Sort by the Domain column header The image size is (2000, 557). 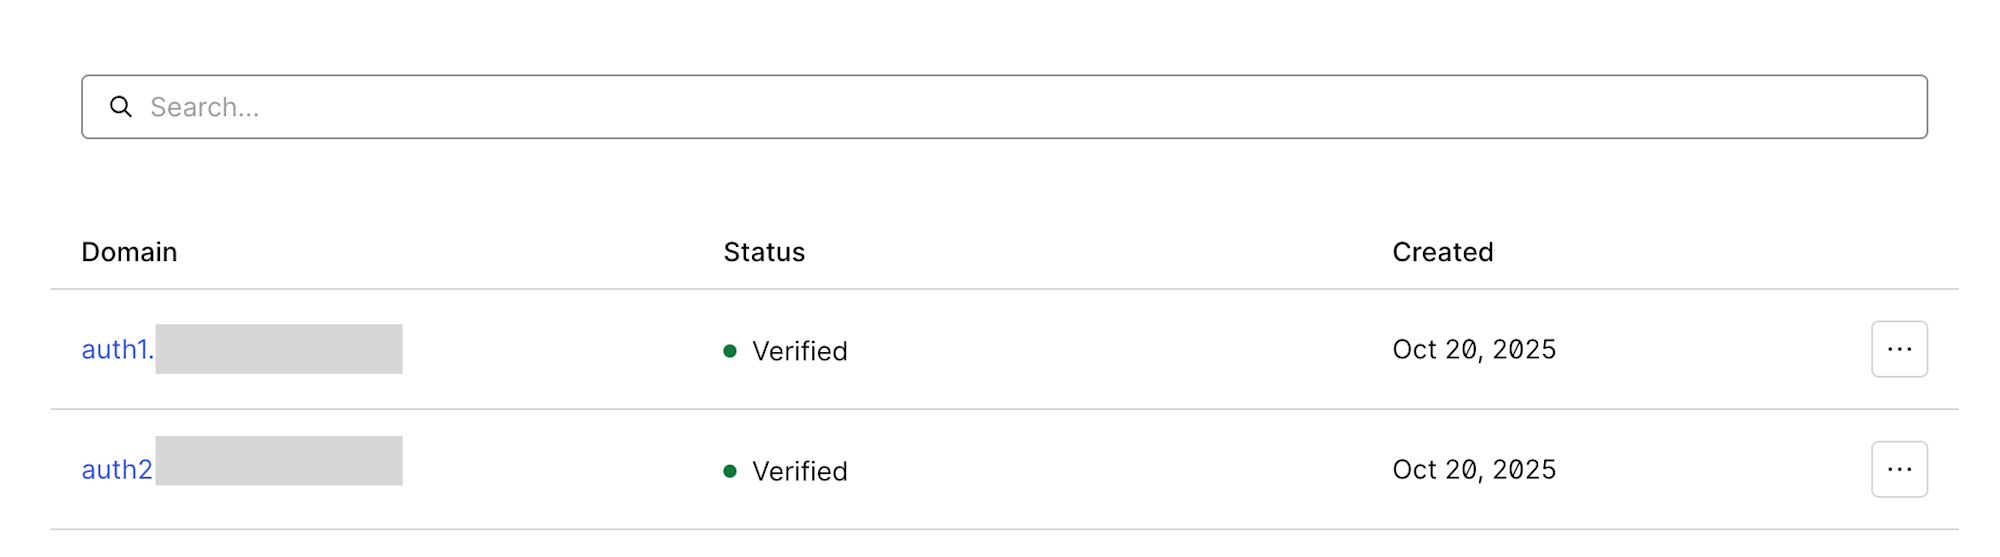coord(129,252)
